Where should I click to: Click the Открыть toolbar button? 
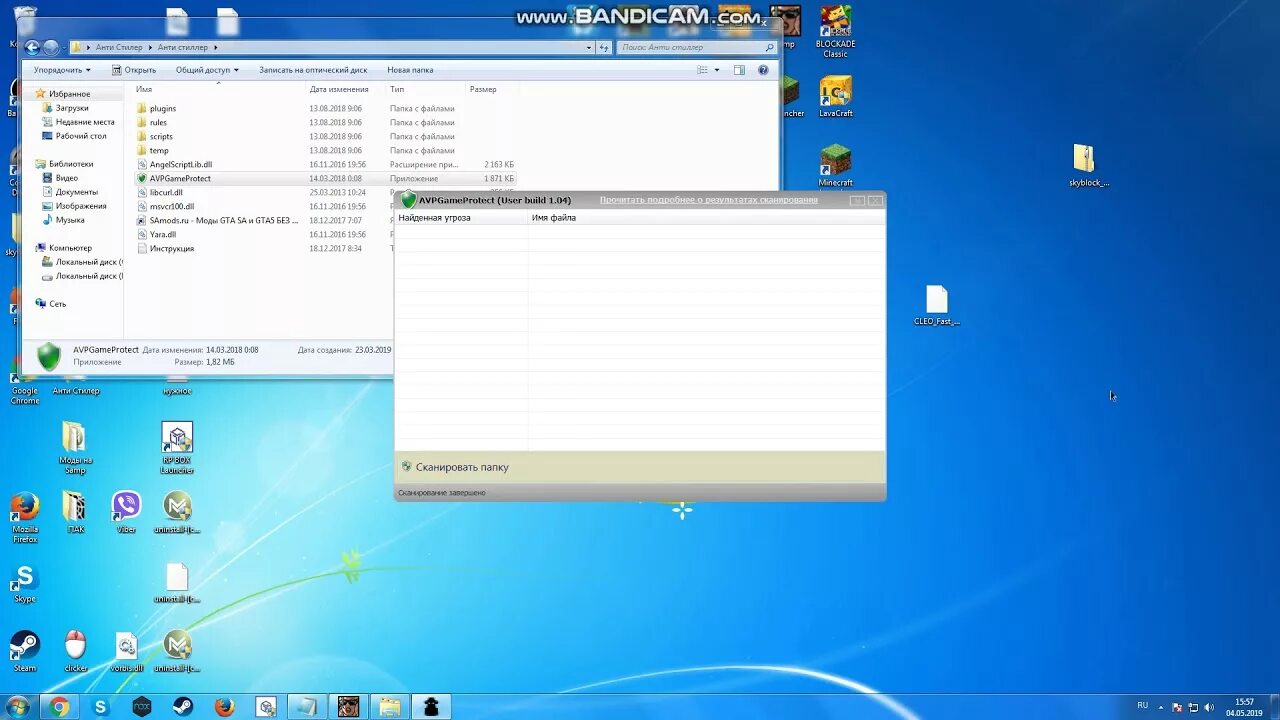coord(134,70)
